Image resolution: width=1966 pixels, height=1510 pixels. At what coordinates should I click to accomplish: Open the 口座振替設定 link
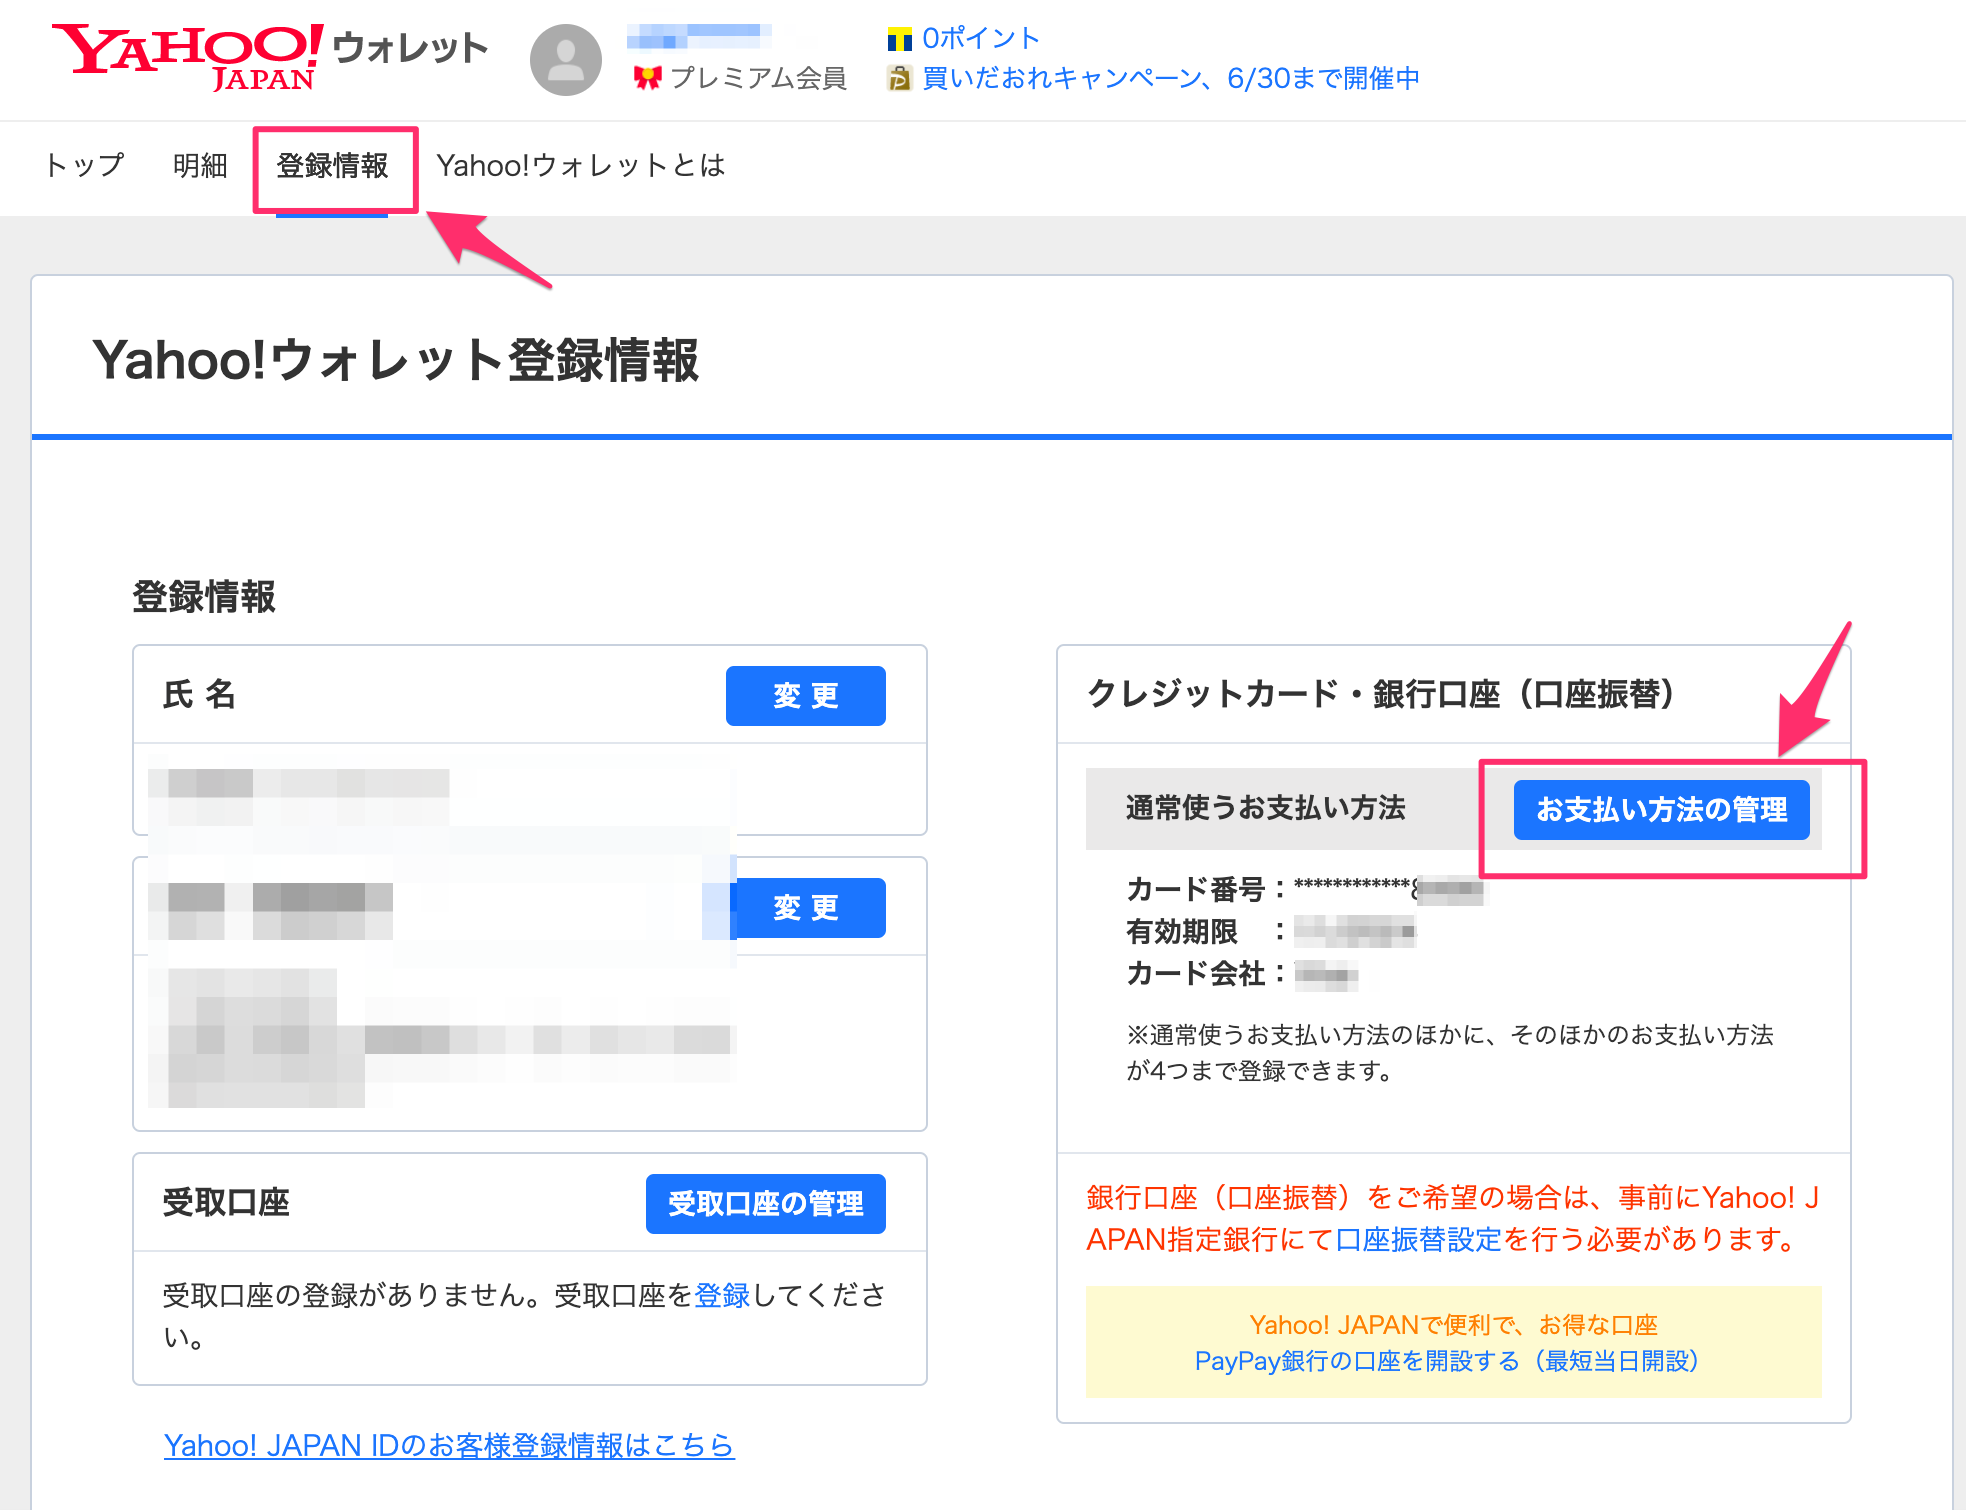point(1419,1240)
